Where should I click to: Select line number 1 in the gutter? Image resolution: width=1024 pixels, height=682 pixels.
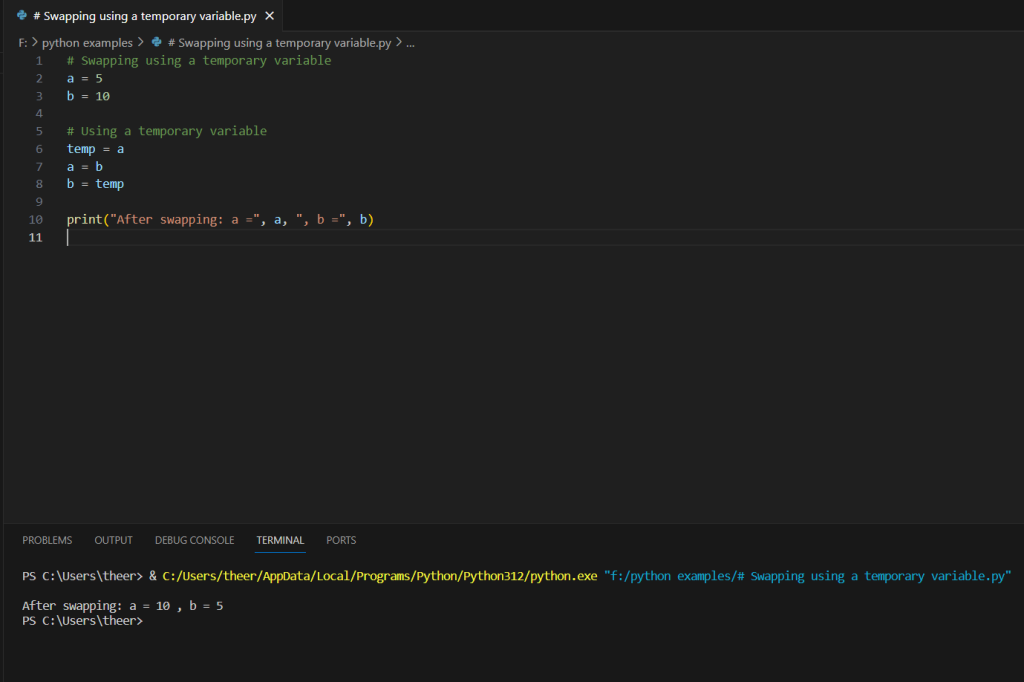39,61
